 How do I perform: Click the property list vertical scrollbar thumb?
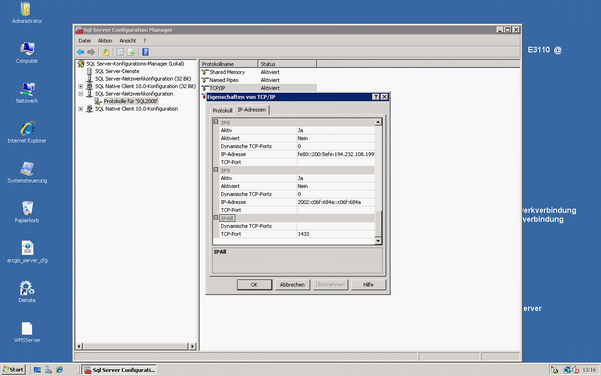click(x=378, y=223)
